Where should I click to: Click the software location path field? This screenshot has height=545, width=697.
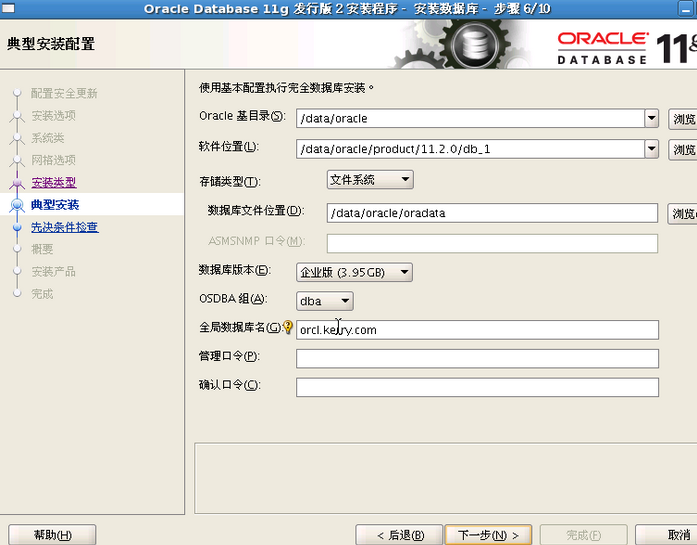(x=470, y=149)
